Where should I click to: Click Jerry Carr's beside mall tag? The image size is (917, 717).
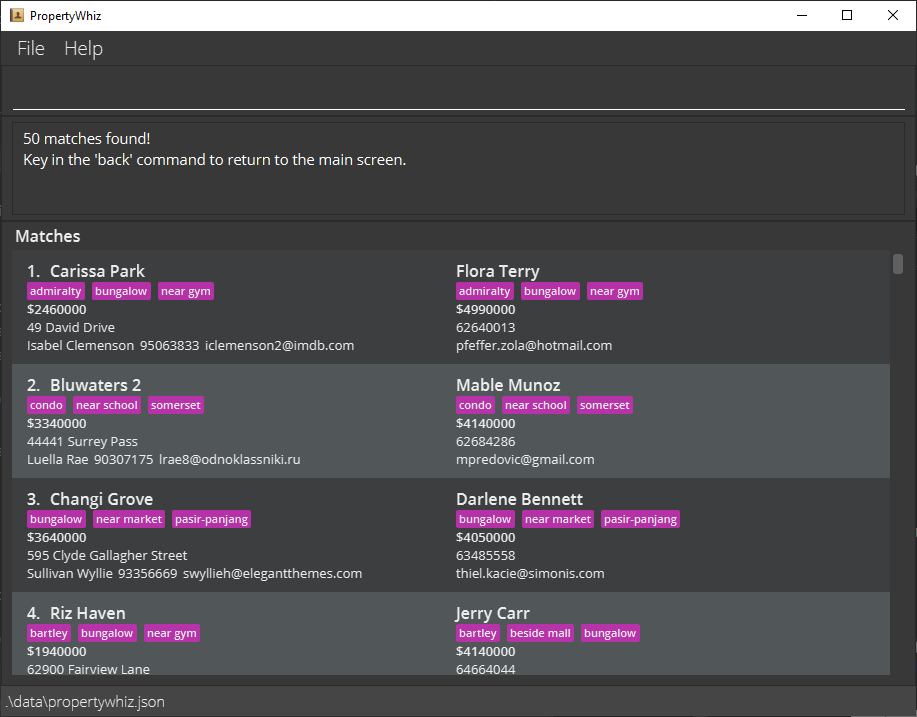point(540,633)
